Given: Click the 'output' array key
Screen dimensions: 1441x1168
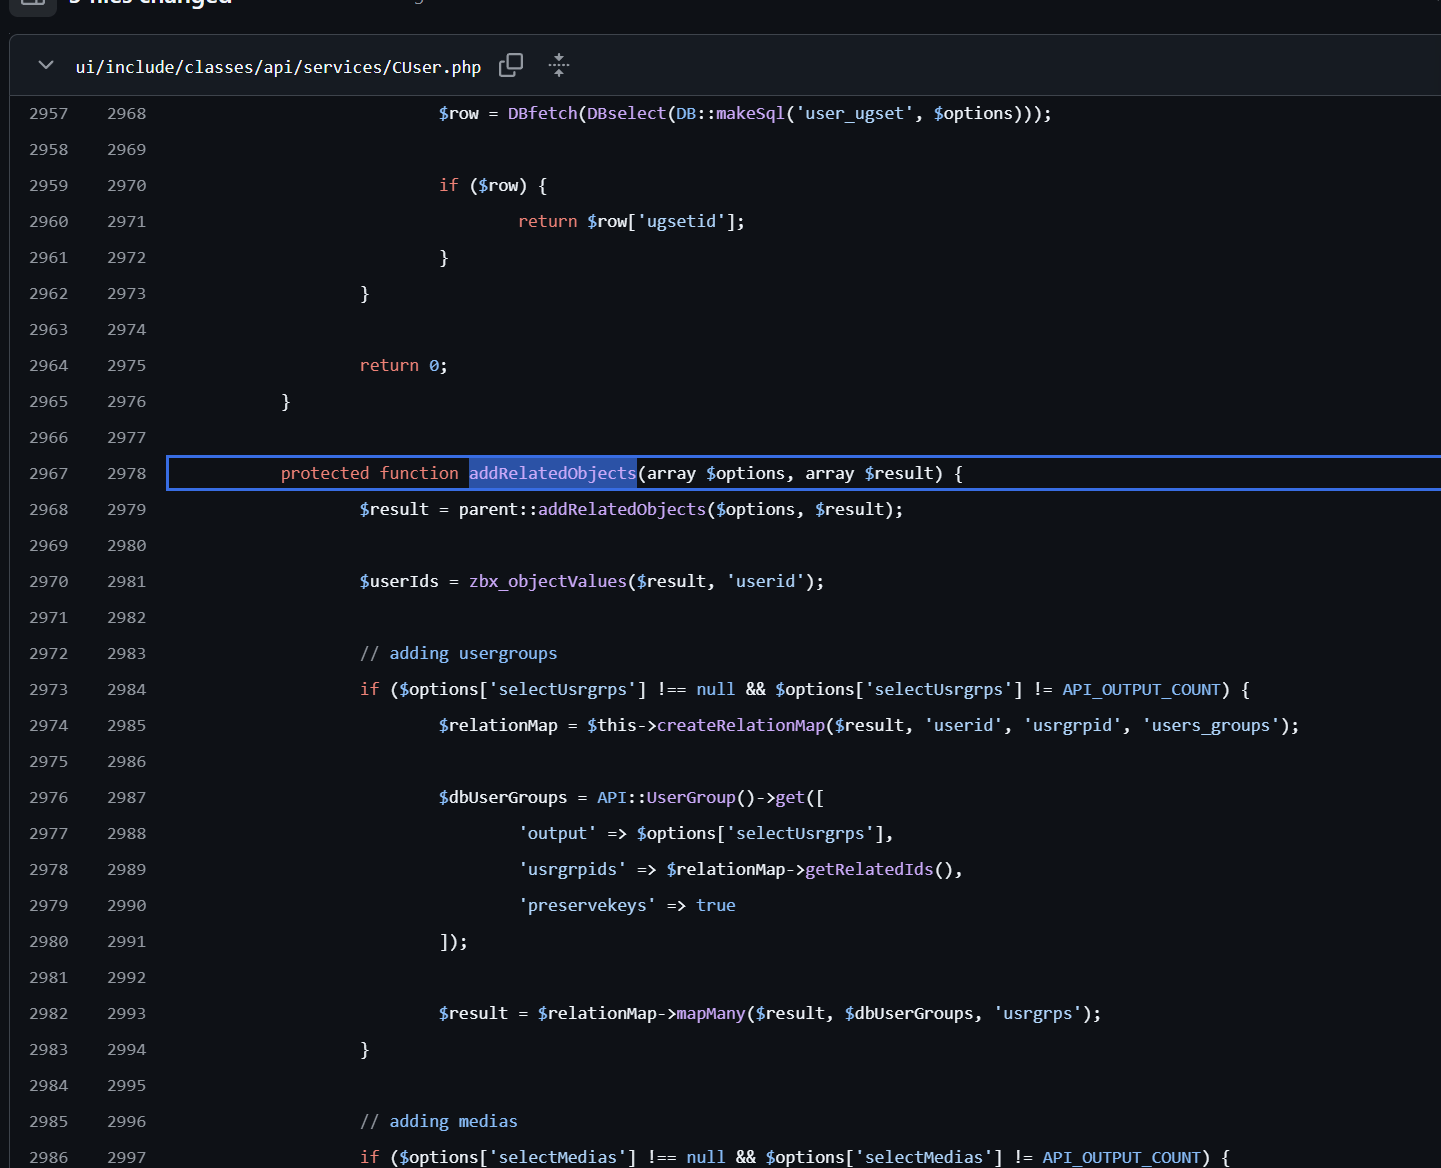Looking at the screenshot, I should coord(557,833).
